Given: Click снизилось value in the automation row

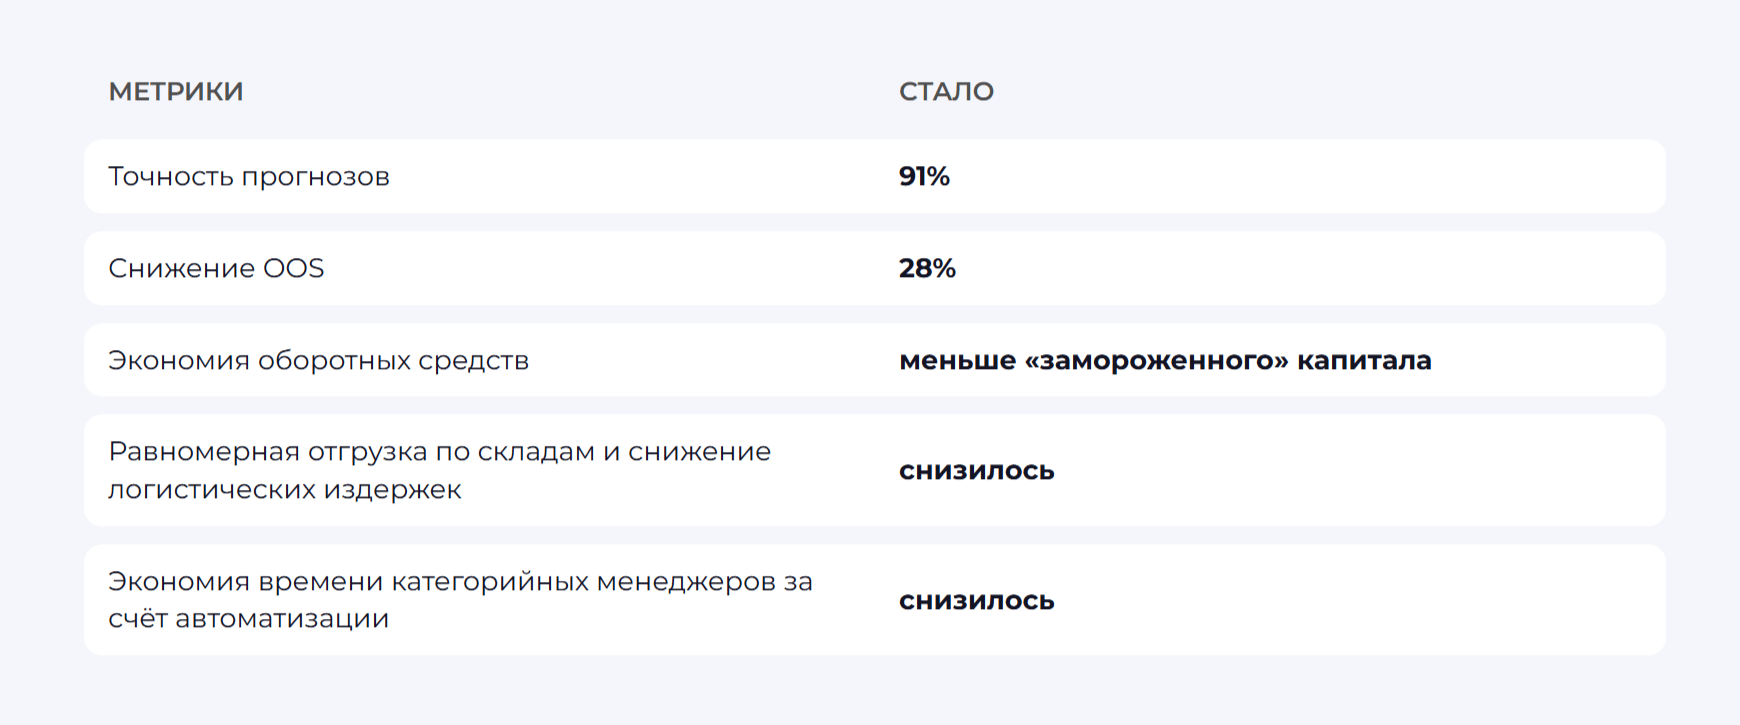Looking at the screenshot, I should 976,600.
